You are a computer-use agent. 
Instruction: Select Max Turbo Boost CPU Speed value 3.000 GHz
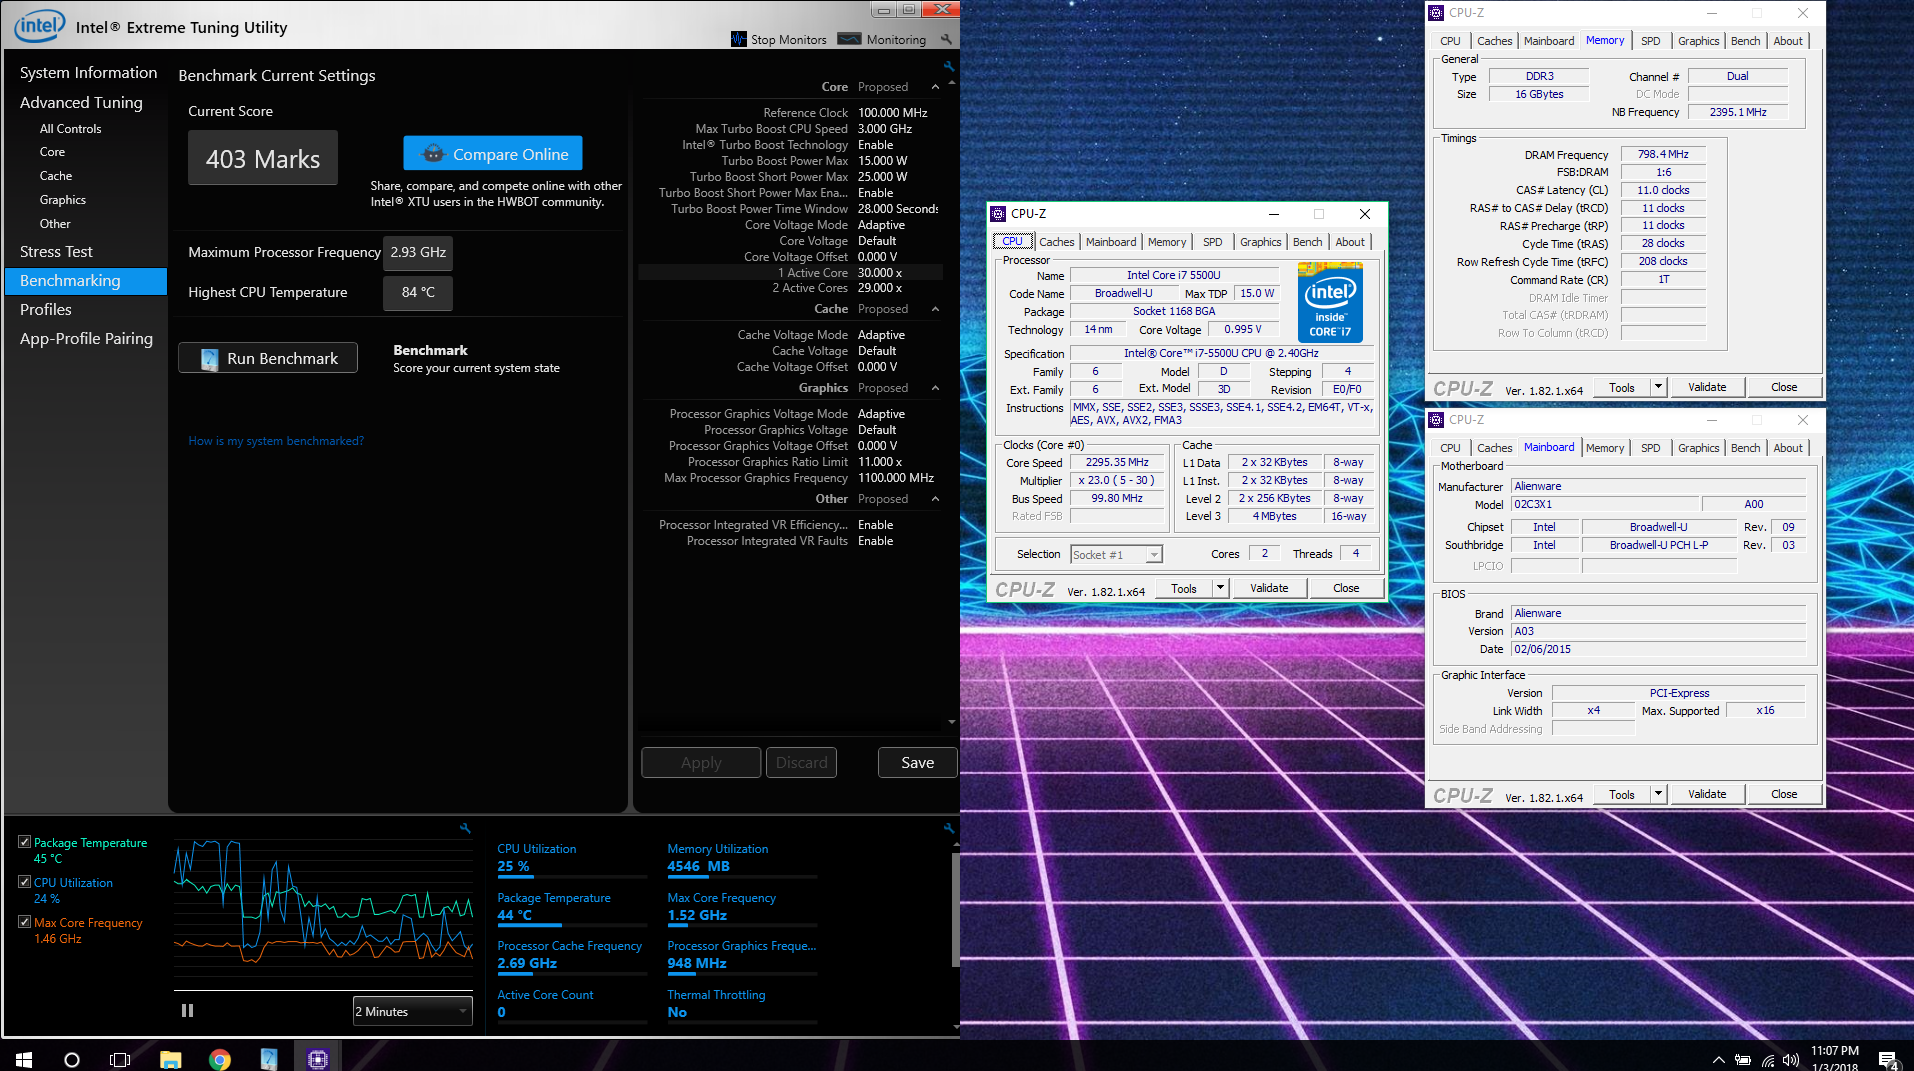click(884, 129)
